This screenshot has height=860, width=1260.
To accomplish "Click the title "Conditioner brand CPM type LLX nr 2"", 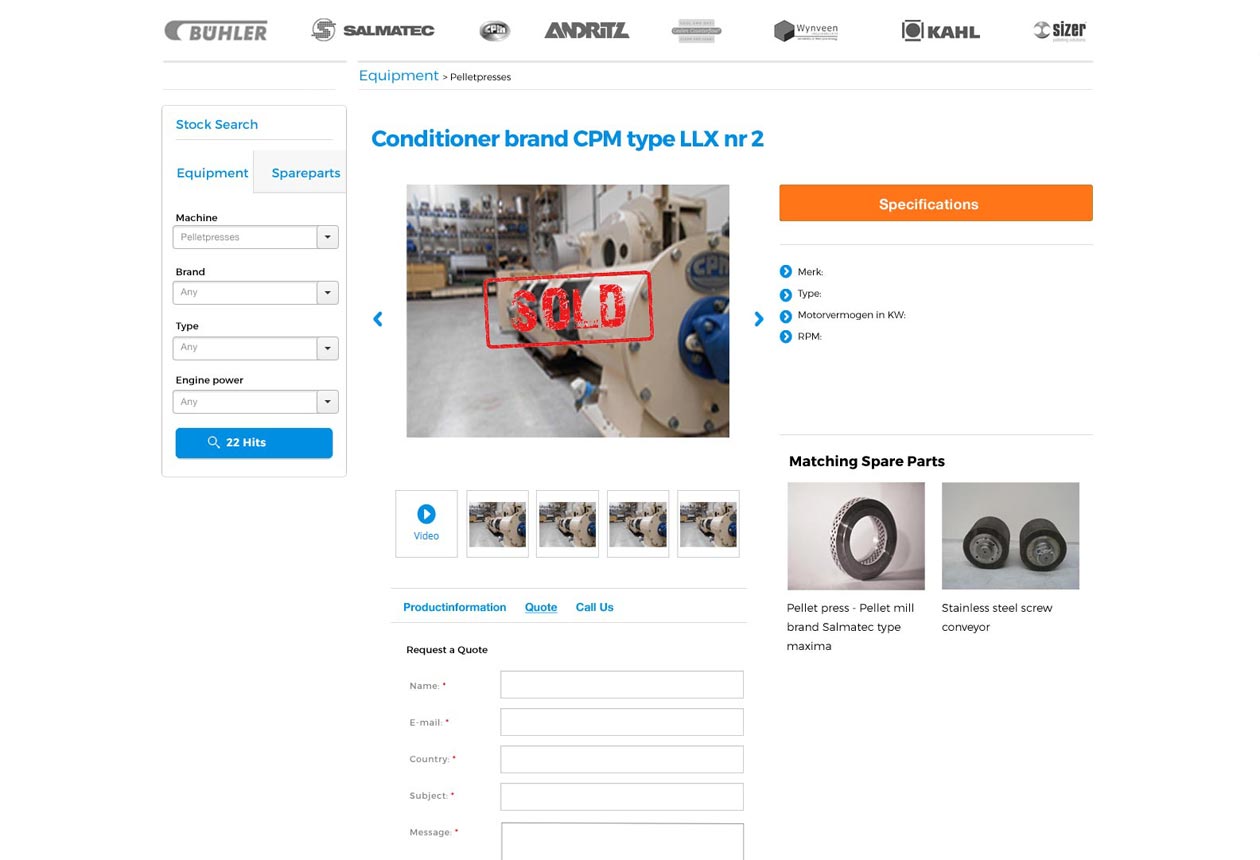I will point(567,139).
